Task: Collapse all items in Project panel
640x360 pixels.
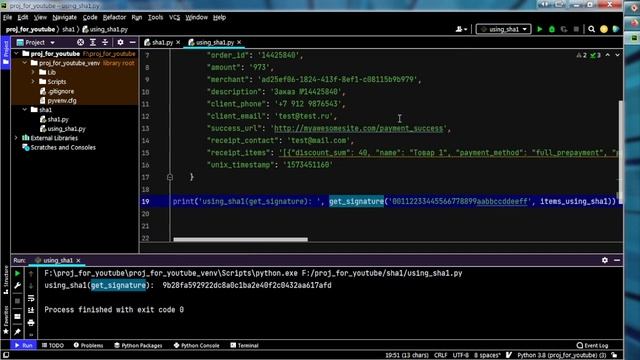Action: [x=105, y=42]
